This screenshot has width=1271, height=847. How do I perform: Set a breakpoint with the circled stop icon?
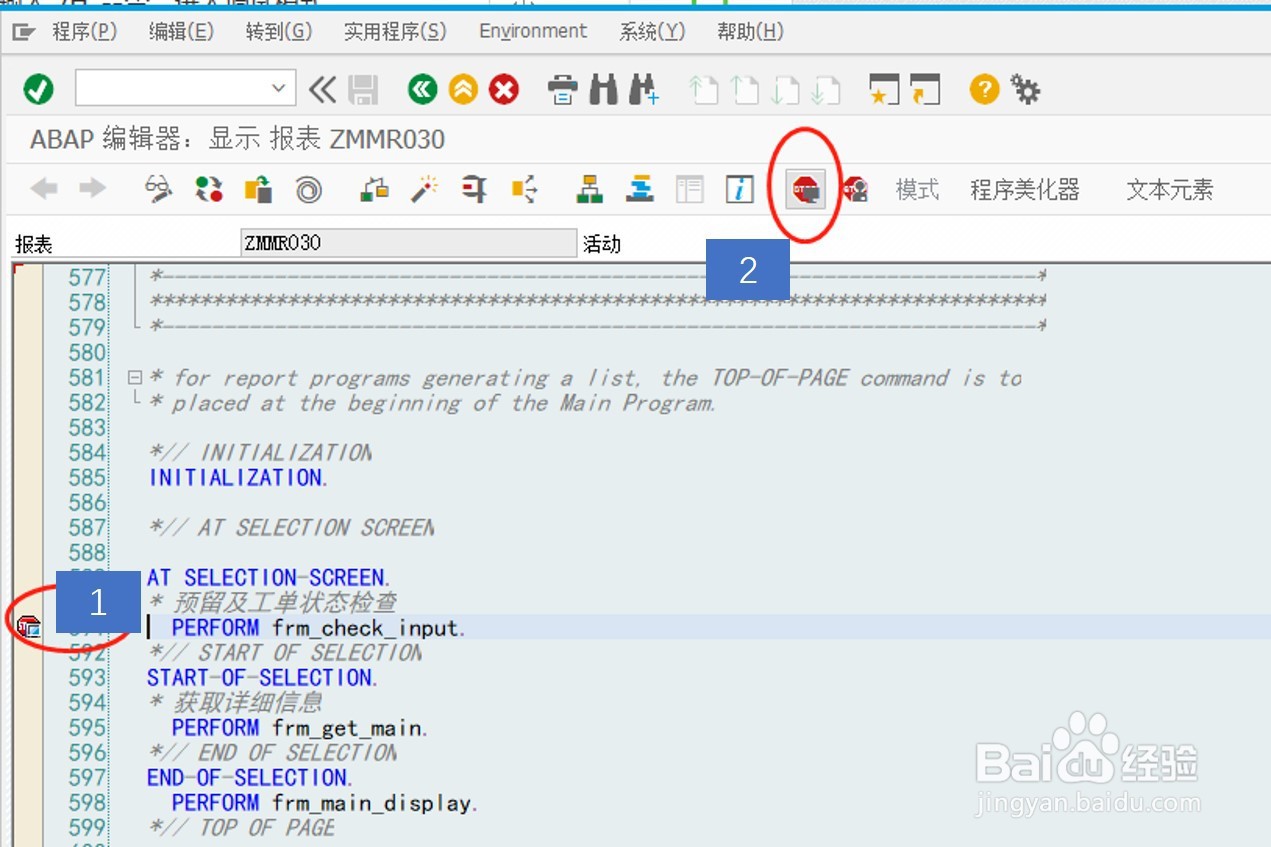pyautogui.click(x=805, y=188)
